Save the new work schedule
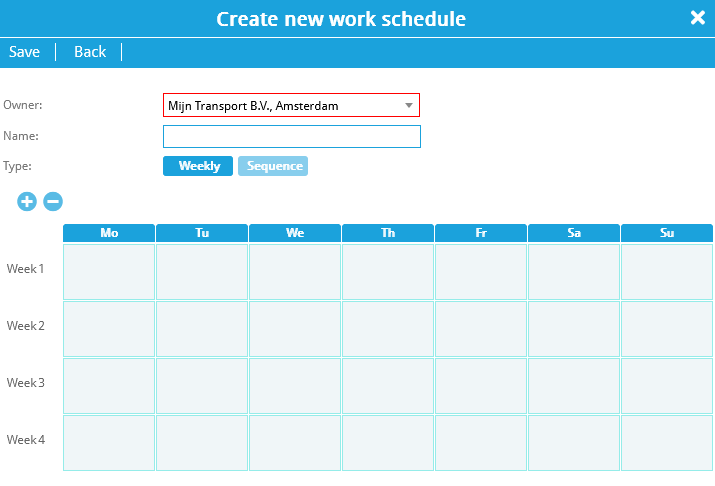Viewport: 715px width, 486px height. [x=24, y=52]
